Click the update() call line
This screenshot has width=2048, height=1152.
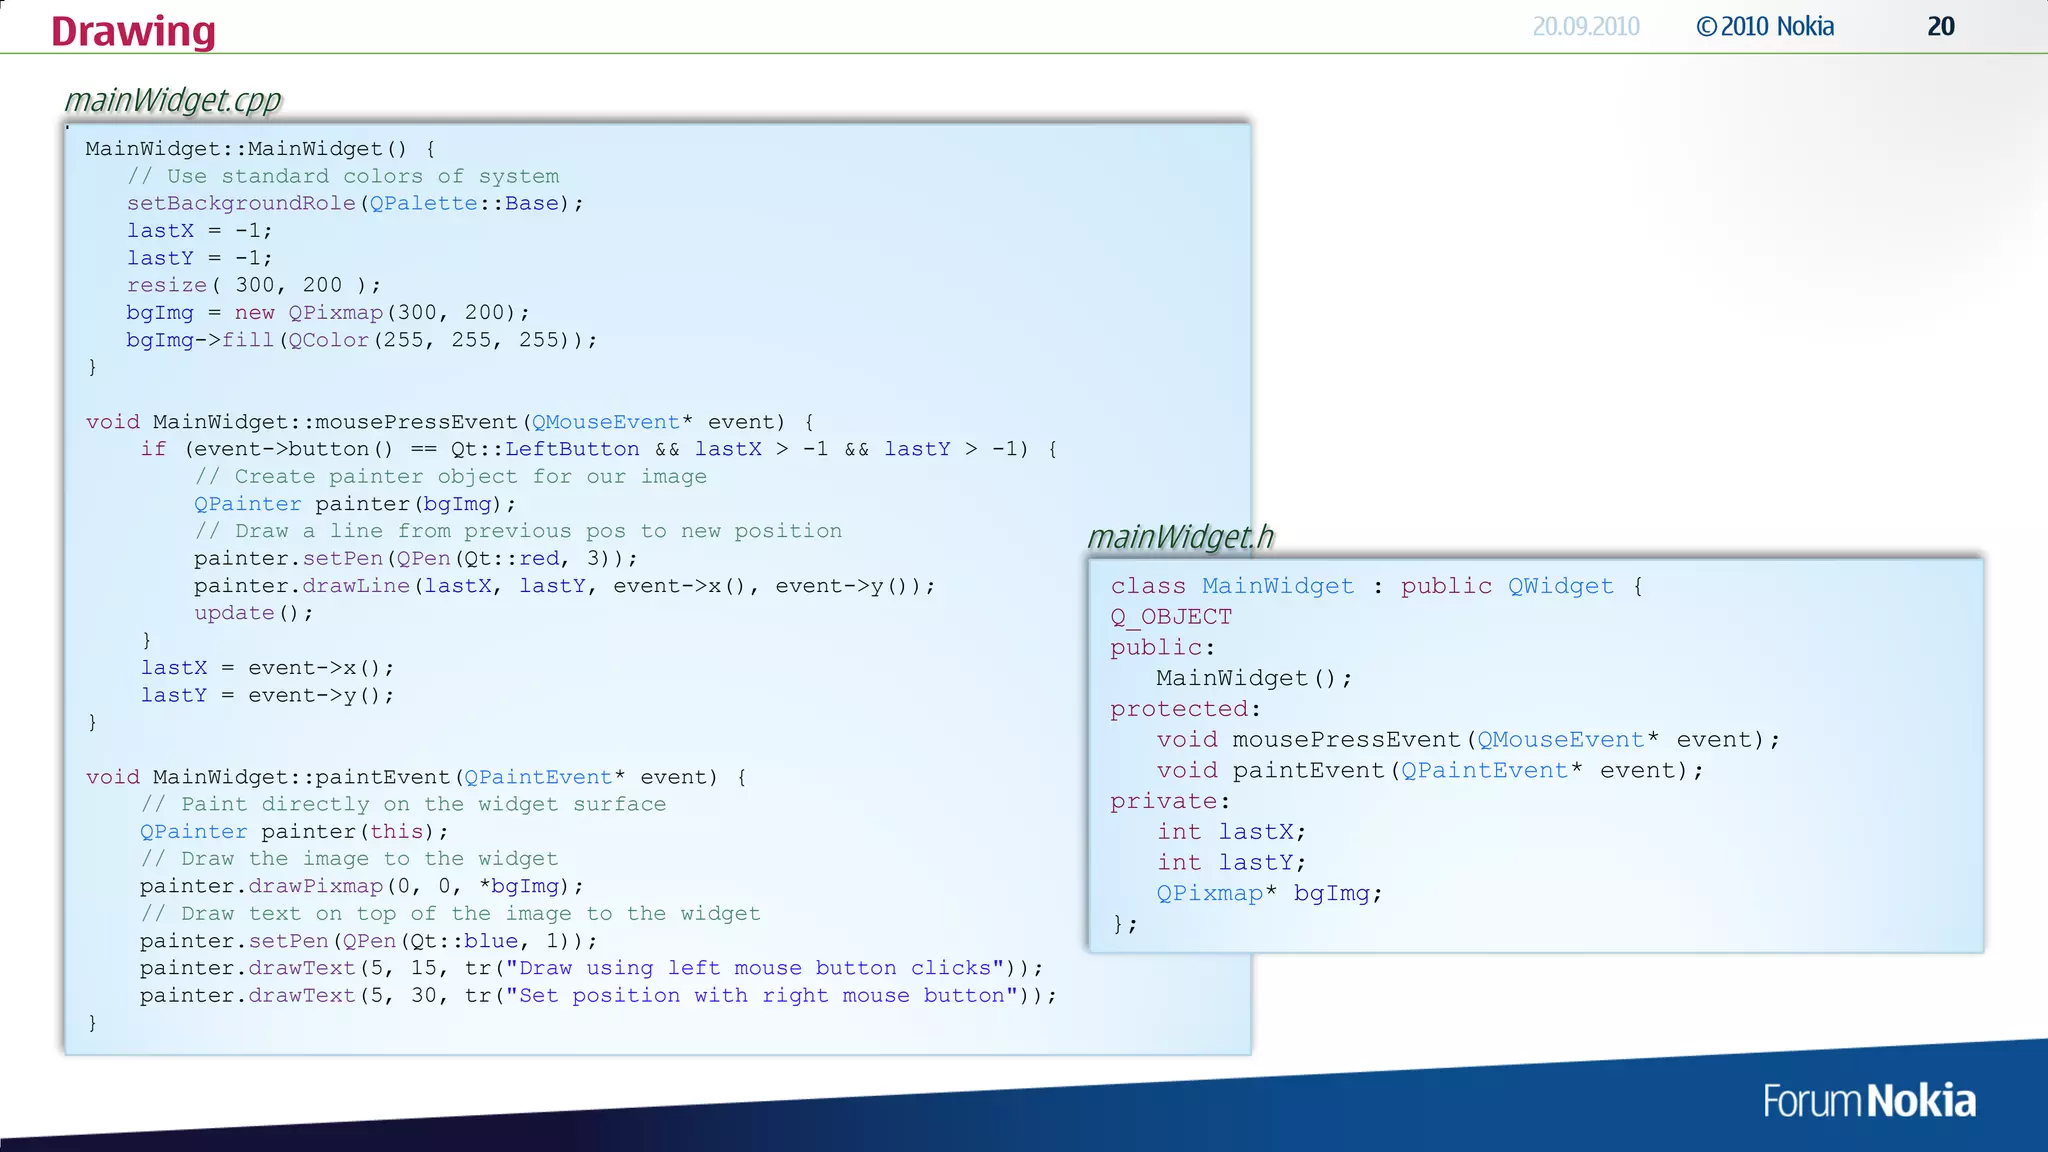tap(253, 613)
